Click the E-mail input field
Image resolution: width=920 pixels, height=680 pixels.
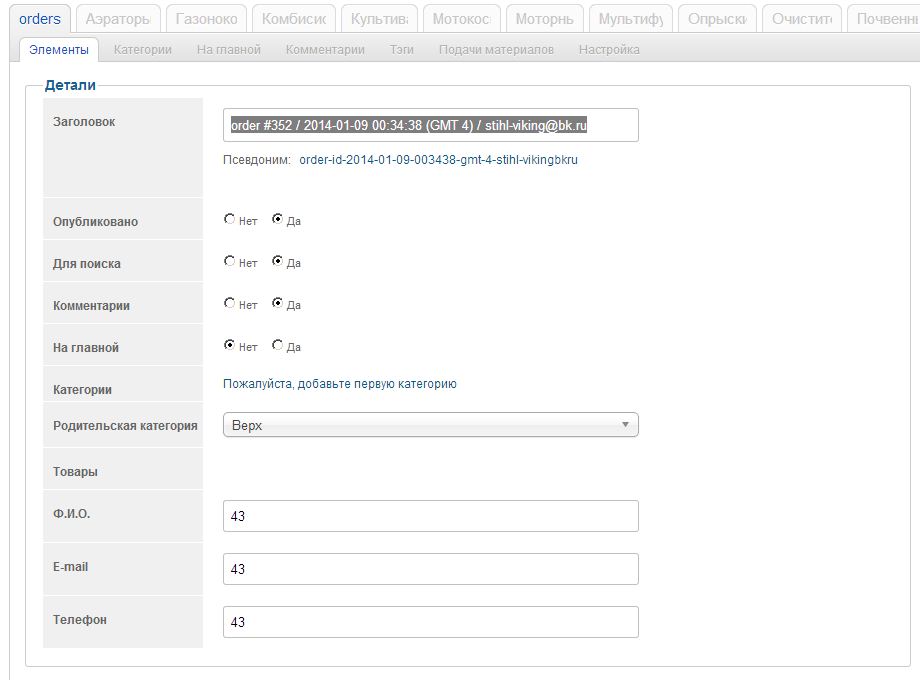(x=430, y=569)
